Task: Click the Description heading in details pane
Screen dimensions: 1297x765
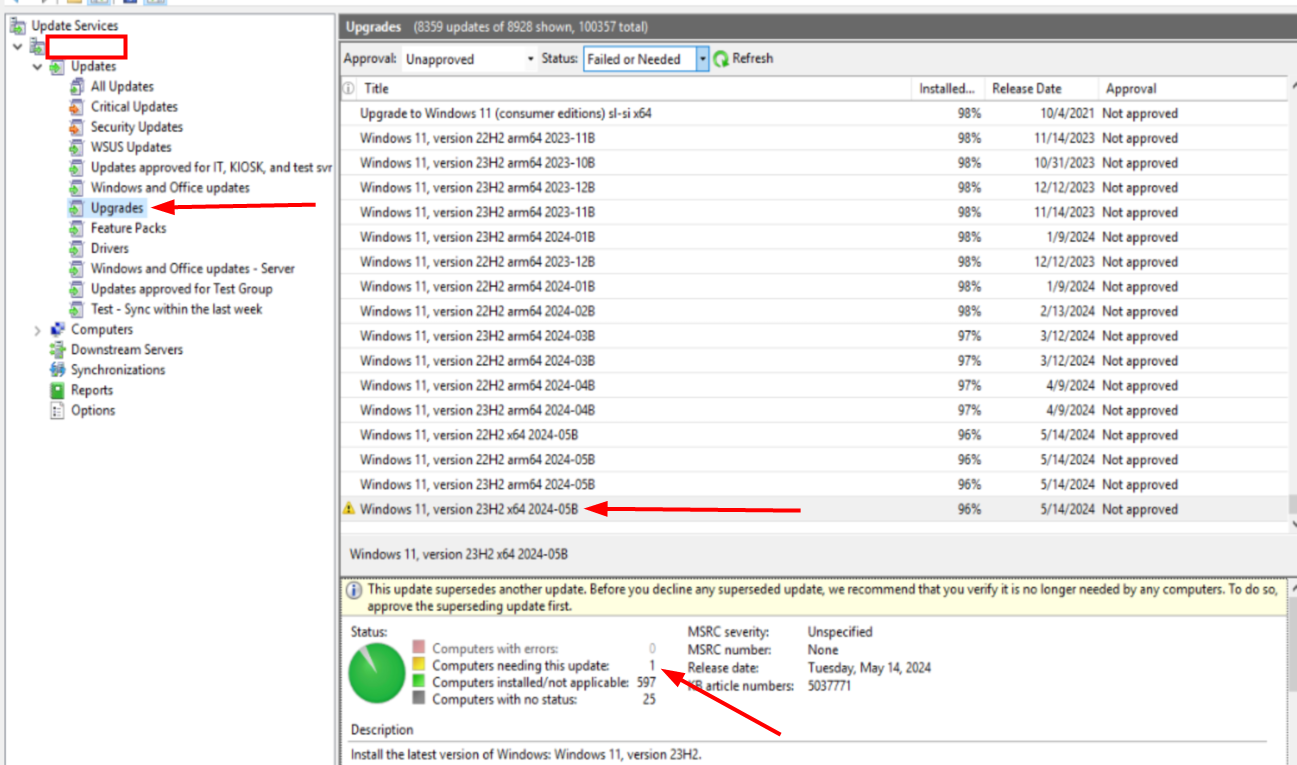Action: [382, 729]
